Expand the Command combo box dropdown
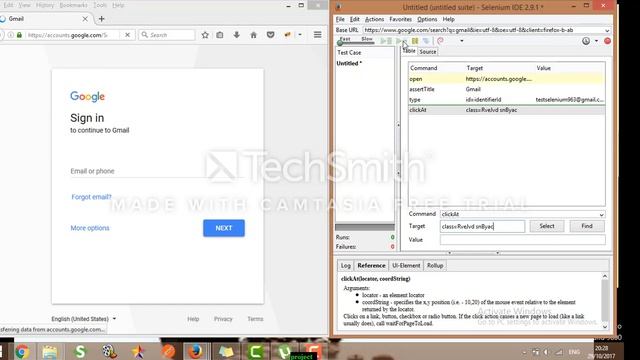The image size is (640, 360). (602, 215)
